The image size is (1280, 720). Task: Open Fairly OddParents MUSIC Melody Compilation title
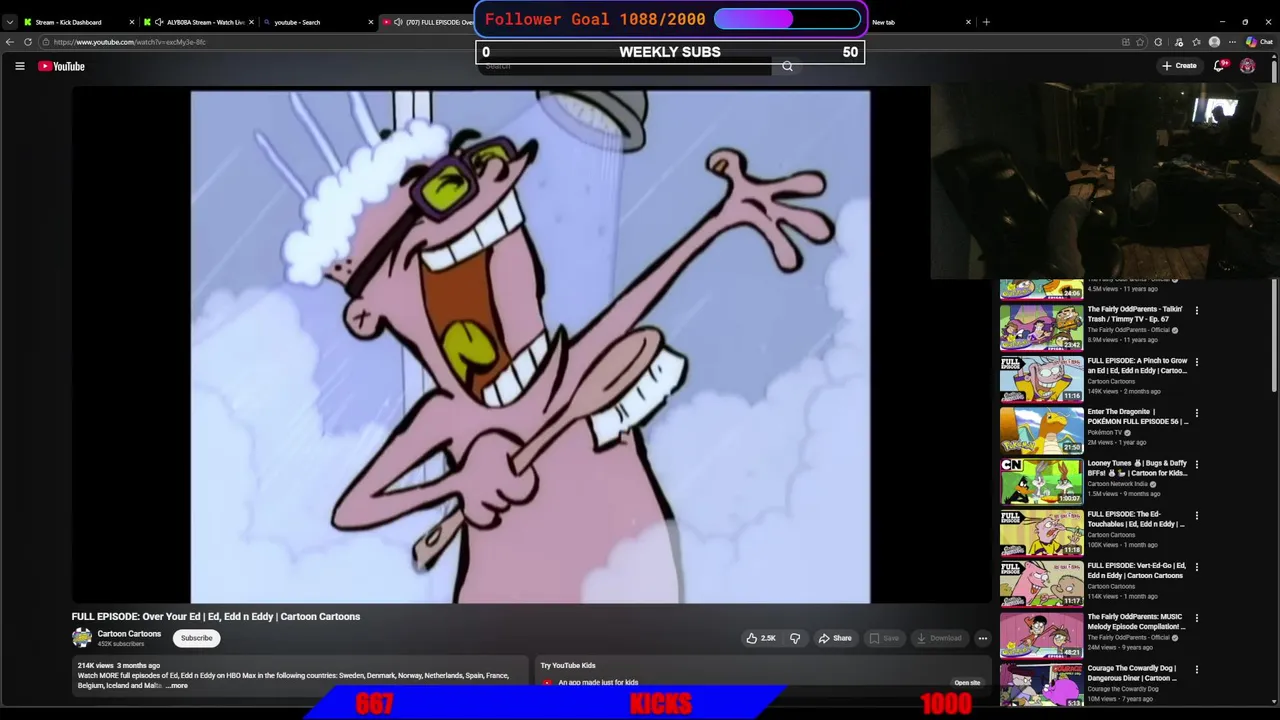(x=1136, y=622)
